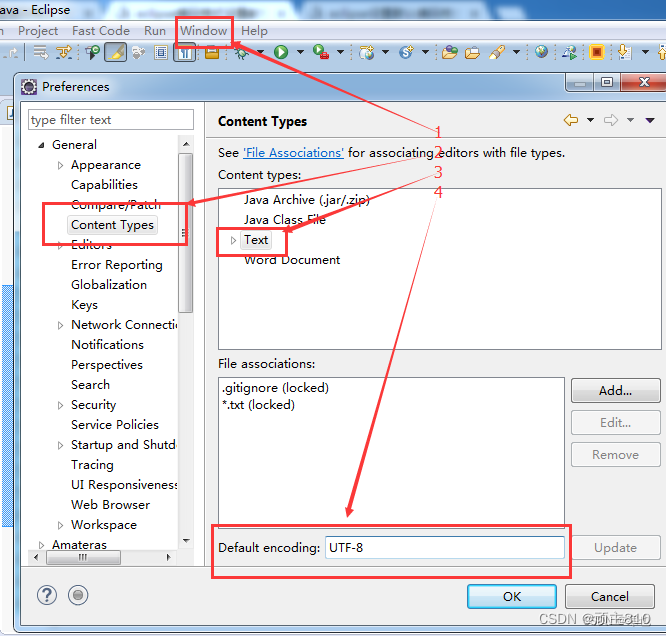Viewport: 666px width, 636px height.
Task: Click Run with toolbox external tools icon
Action: click(x=321, y=52)
